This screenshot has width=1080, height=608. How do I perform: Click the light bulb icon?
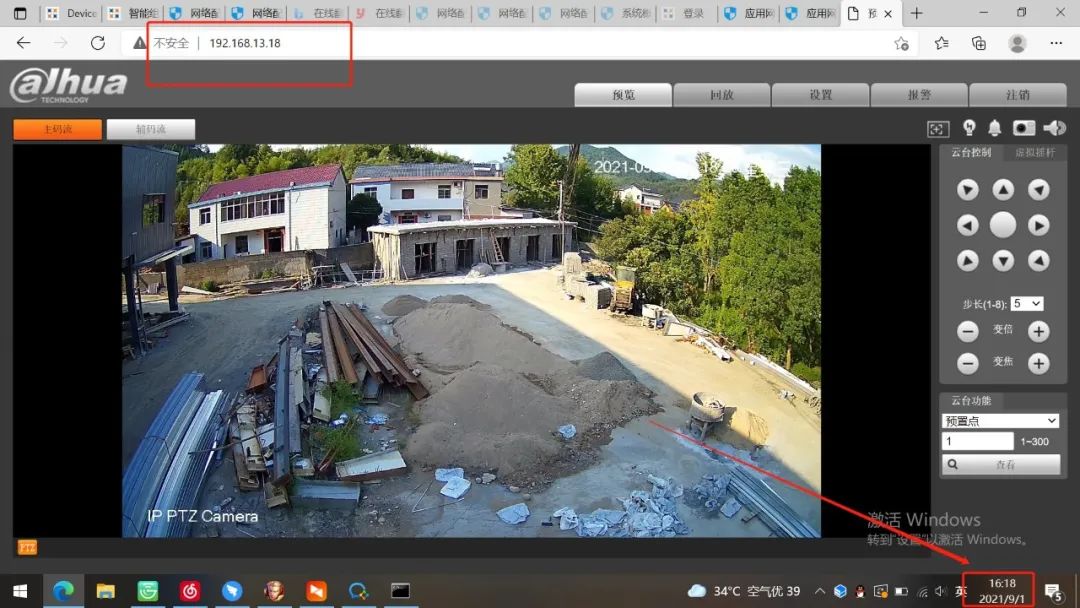(969, 128)
